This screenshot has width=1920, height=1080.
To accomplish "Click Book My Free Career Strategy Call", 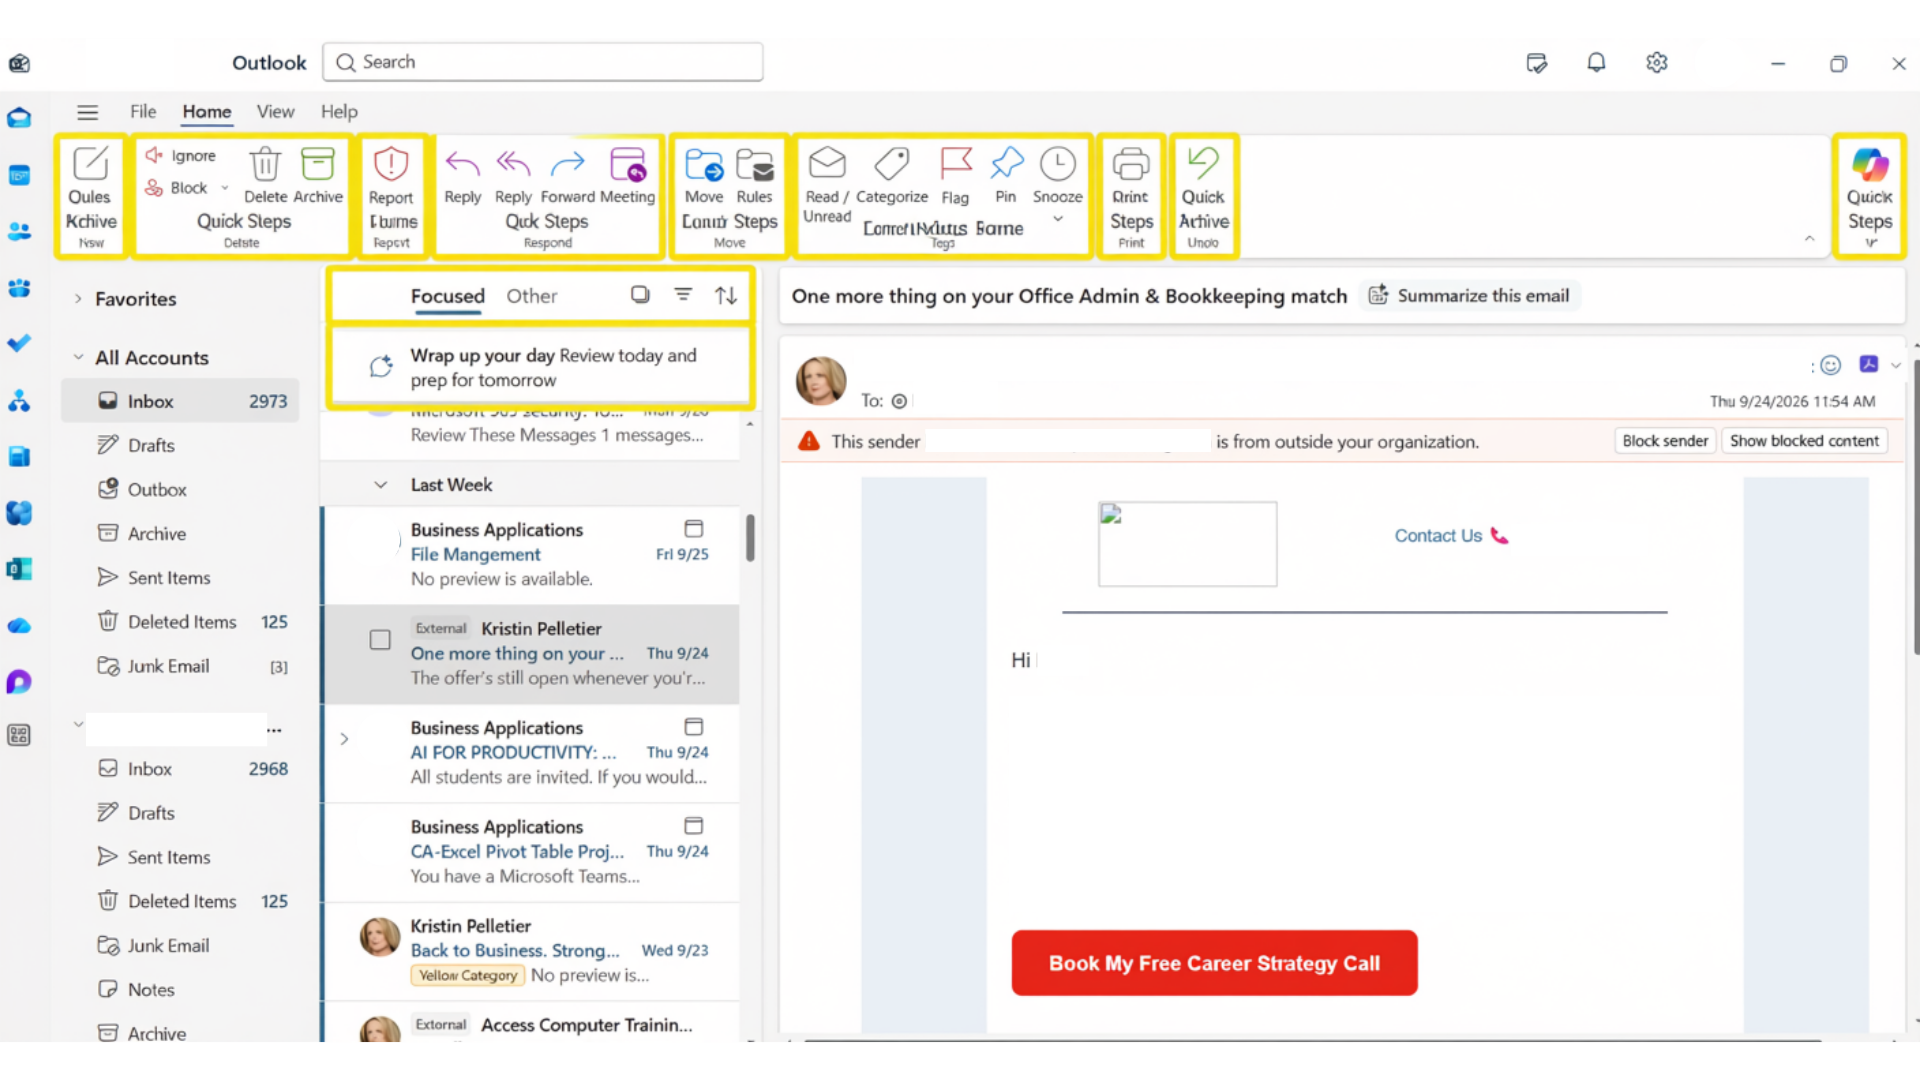I will [x=1214, y=963].
